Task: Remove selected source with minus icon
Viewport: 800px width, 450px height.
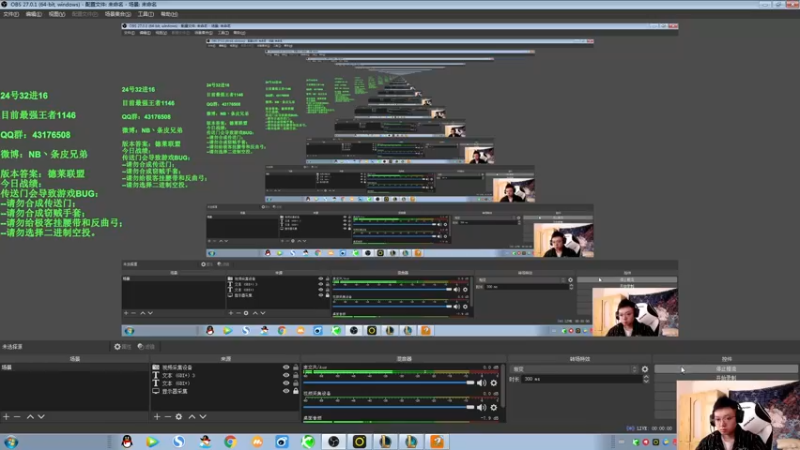Action: 168,417
